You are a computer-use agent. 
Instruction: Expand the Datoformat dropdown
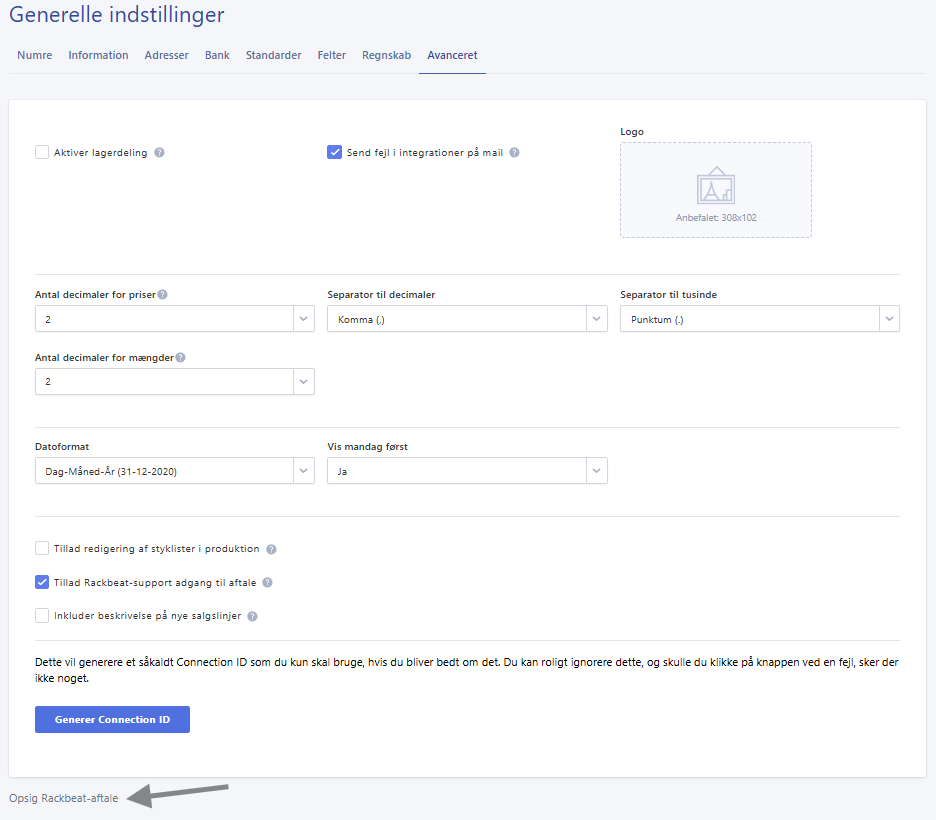174,471
